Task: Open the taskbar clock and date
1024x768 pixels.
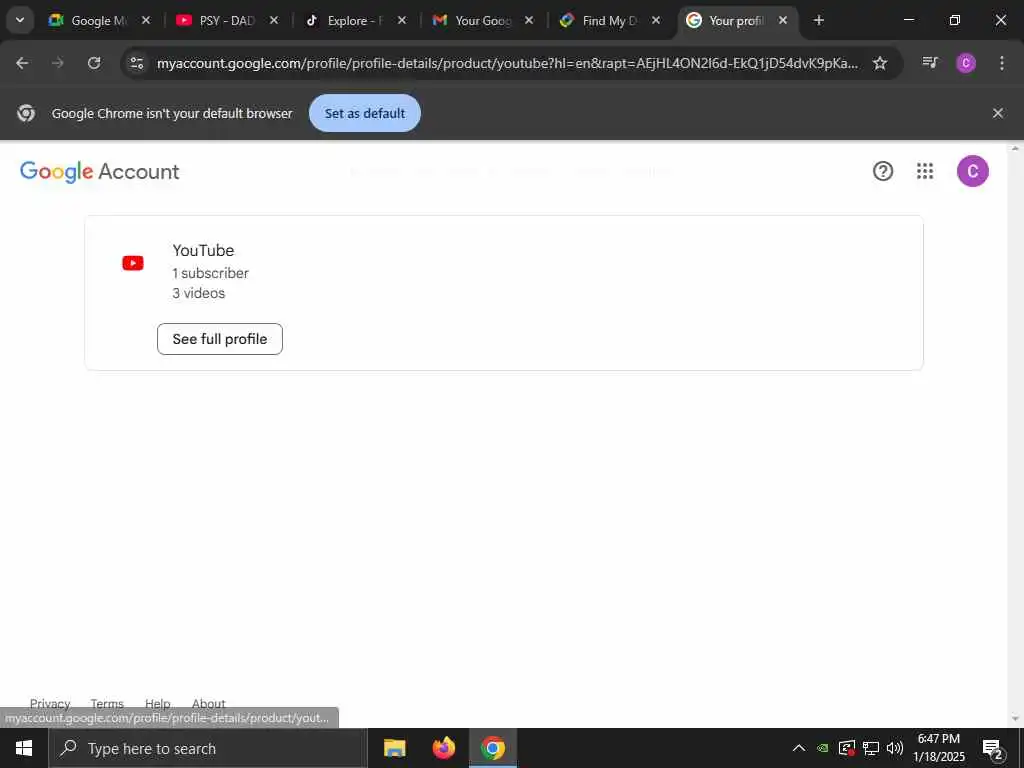Action: pos(939,748)
